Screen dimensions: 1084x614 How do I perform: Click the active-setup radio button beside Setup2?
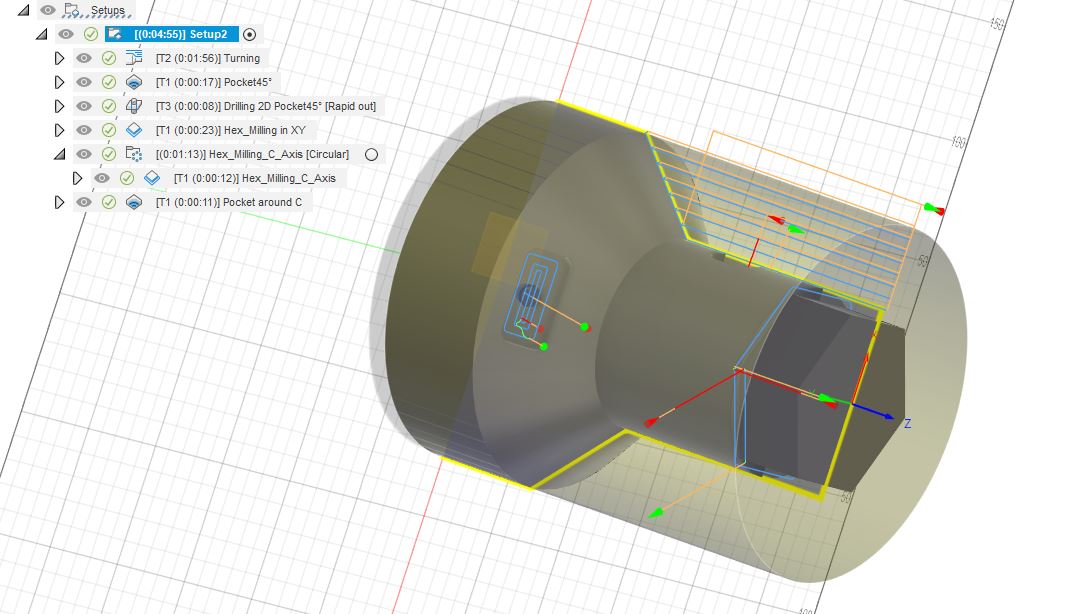(250, 34)
